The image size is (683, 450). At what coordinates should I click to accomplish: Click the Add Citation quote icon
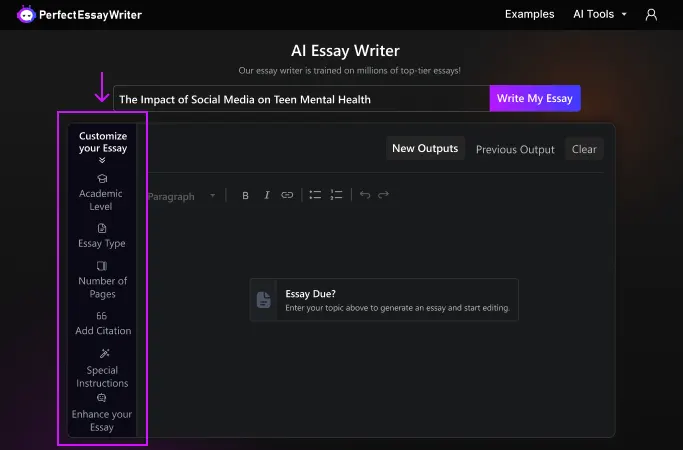pyautogui.click(x=101, y=316)
